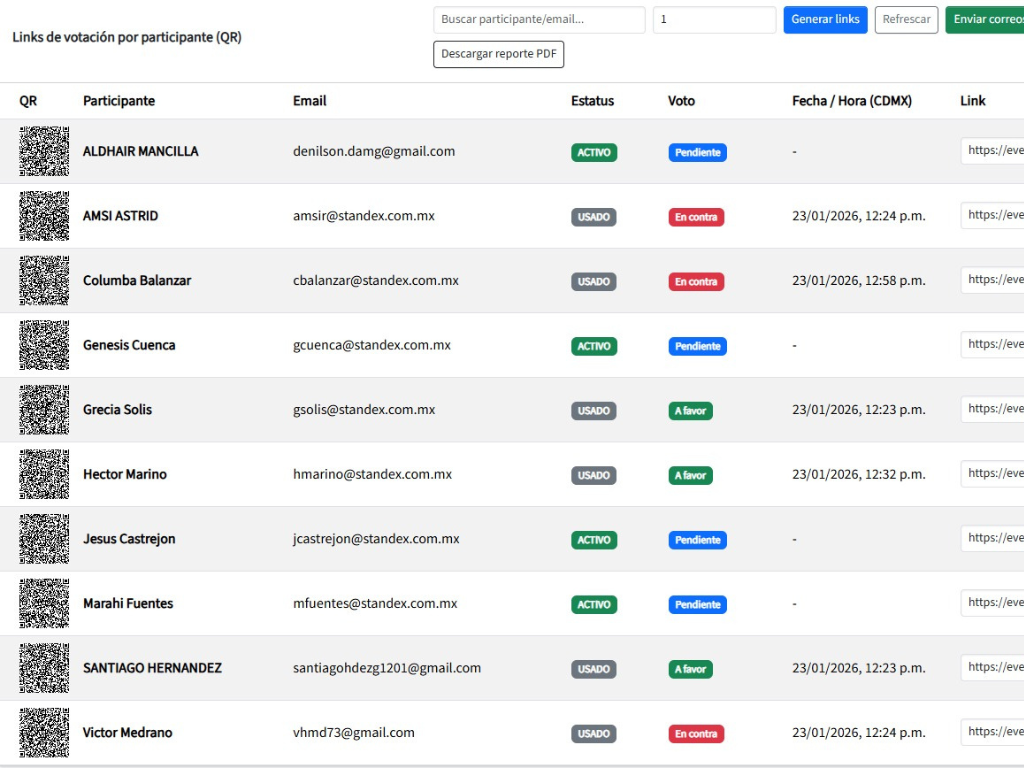Focus the Buscar participante/email search field
1024x768 pixels.
(x=539, y=20)
